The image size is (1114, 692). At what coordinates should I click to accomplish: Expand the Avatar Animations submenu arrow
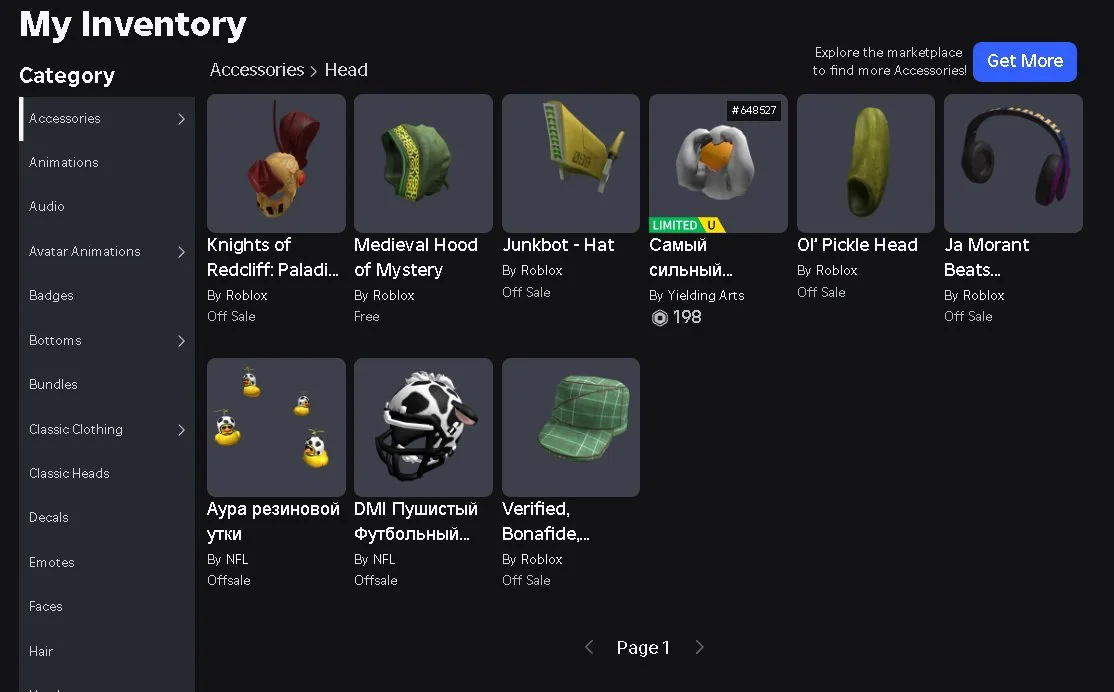181,252
